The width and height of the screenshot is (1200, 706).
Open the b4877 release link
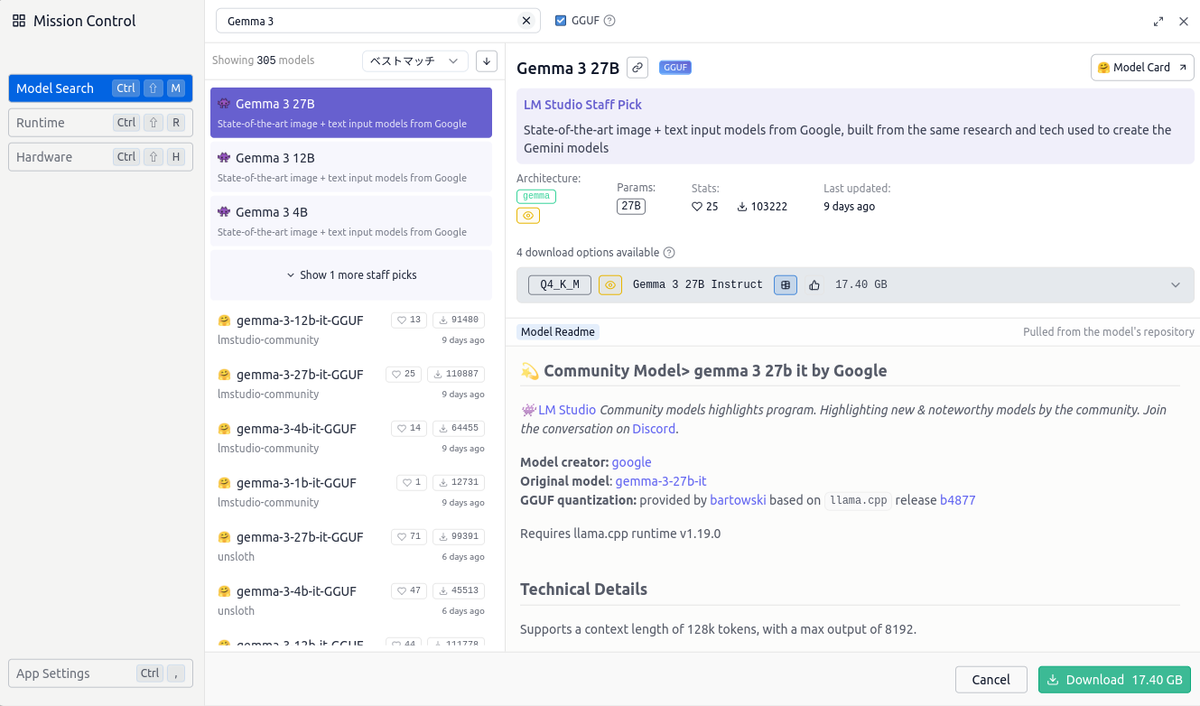pyautogui.click(x=958, y=500)
